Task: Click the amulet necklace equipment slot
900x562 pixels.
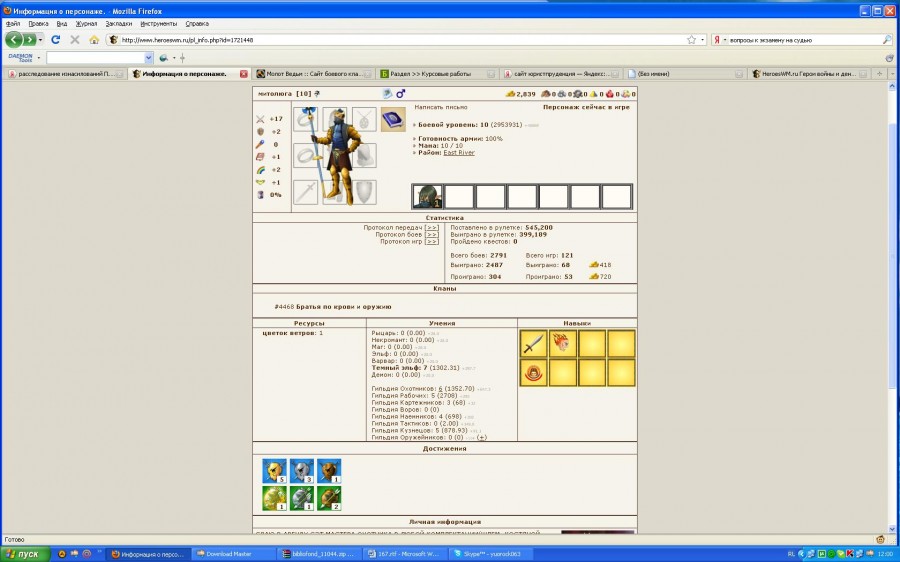Action: pyautogui.click(x=364, y=119)
